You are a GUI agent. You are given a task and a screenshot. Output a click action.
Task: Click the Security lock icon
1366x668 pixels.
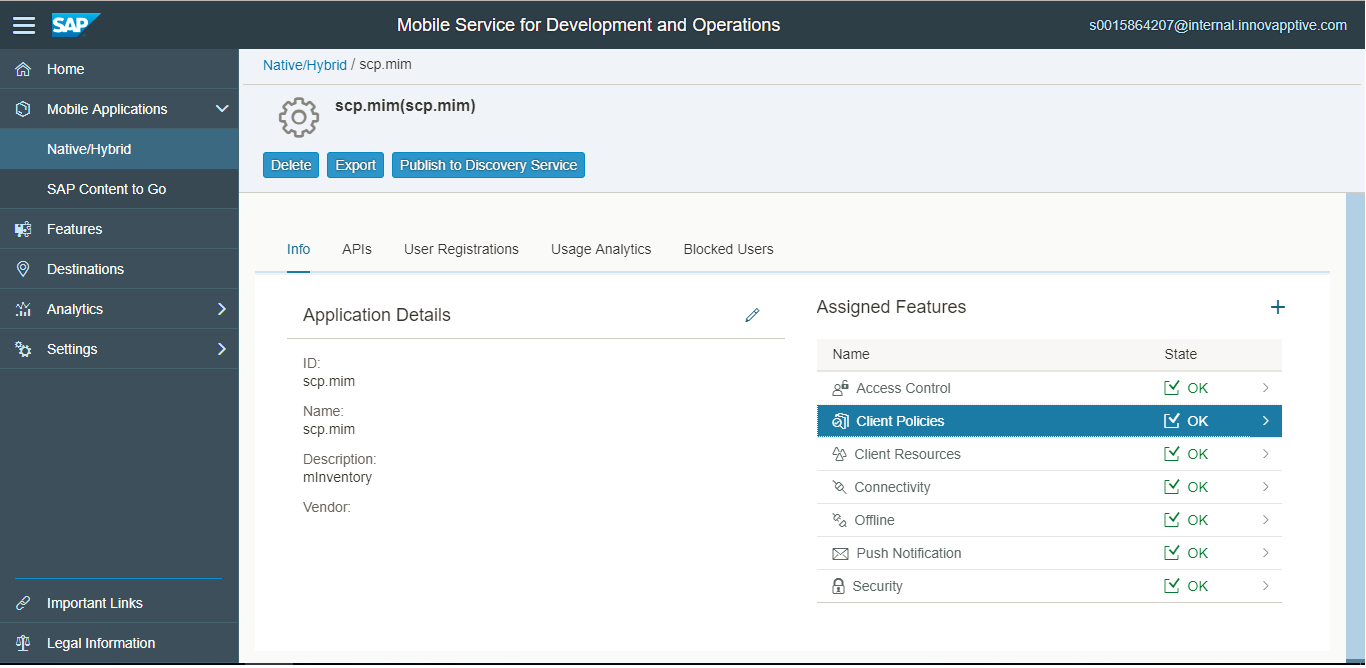coord(838,586)
